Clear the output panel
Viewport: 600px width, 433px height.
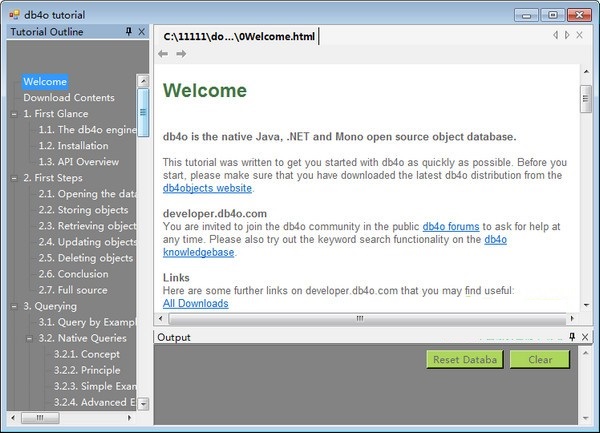pos(540,360)
